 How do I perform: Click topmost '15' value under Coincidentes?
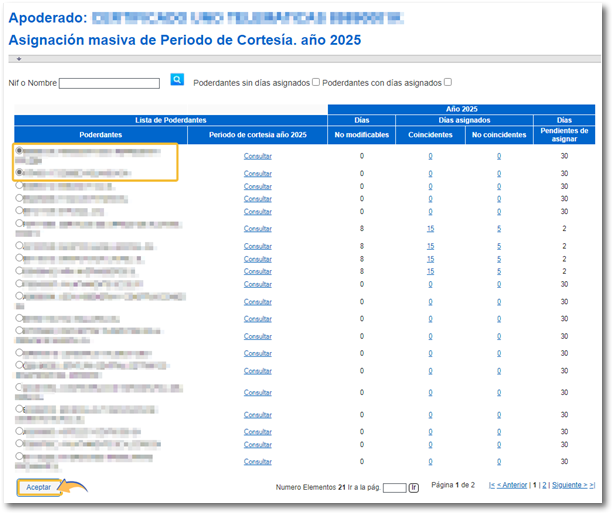tap(430, 228)
